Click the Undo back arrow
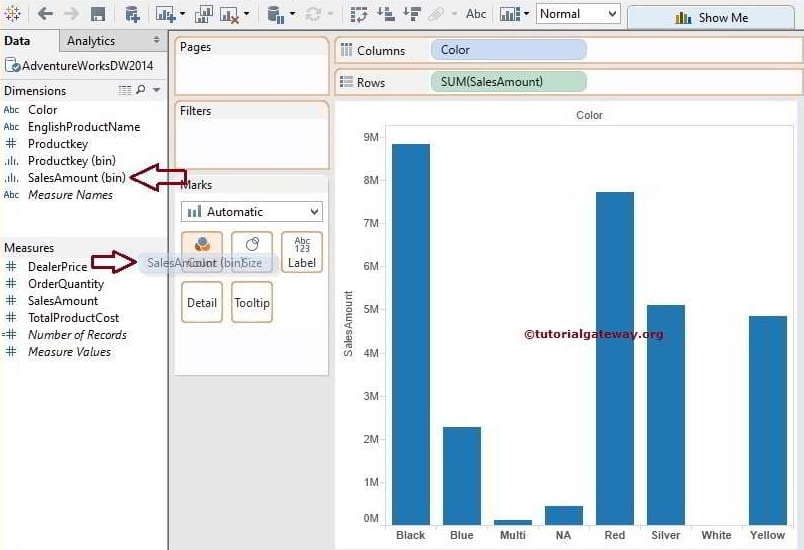Viewport: 804px width, 550px height. coord(45,14)
